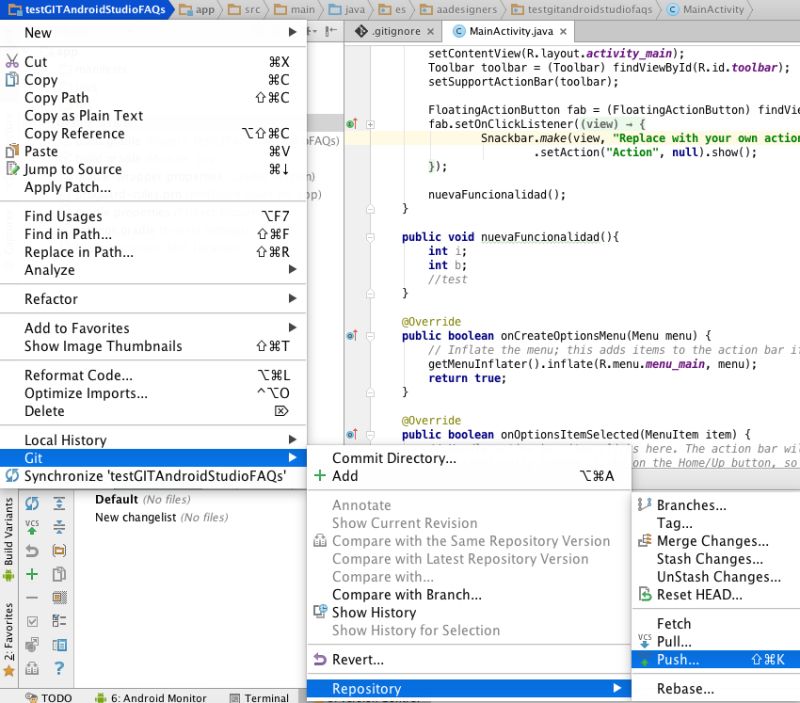The height and width of the screenshot is (703, 800).
Task: Switch to the .gitignore tab
Action: click(394, 32)
